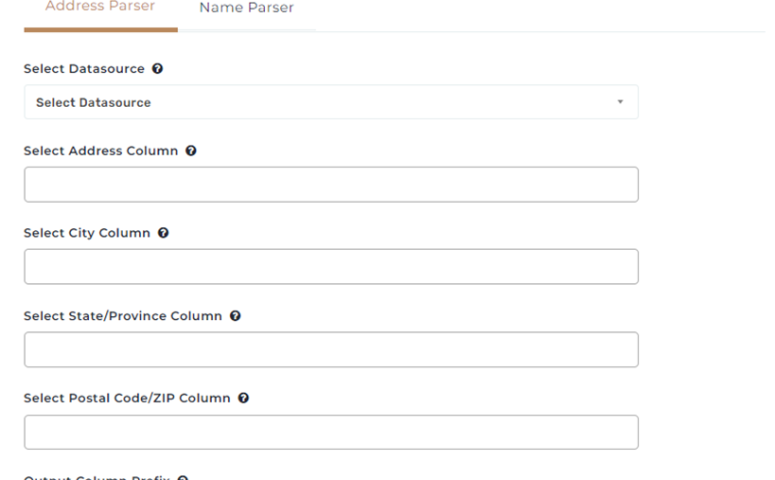The height and width of the screenshot is (480, 775).
Task: Click the Postal Code/ZIP Column field
Action: click(x=330, y=432)
